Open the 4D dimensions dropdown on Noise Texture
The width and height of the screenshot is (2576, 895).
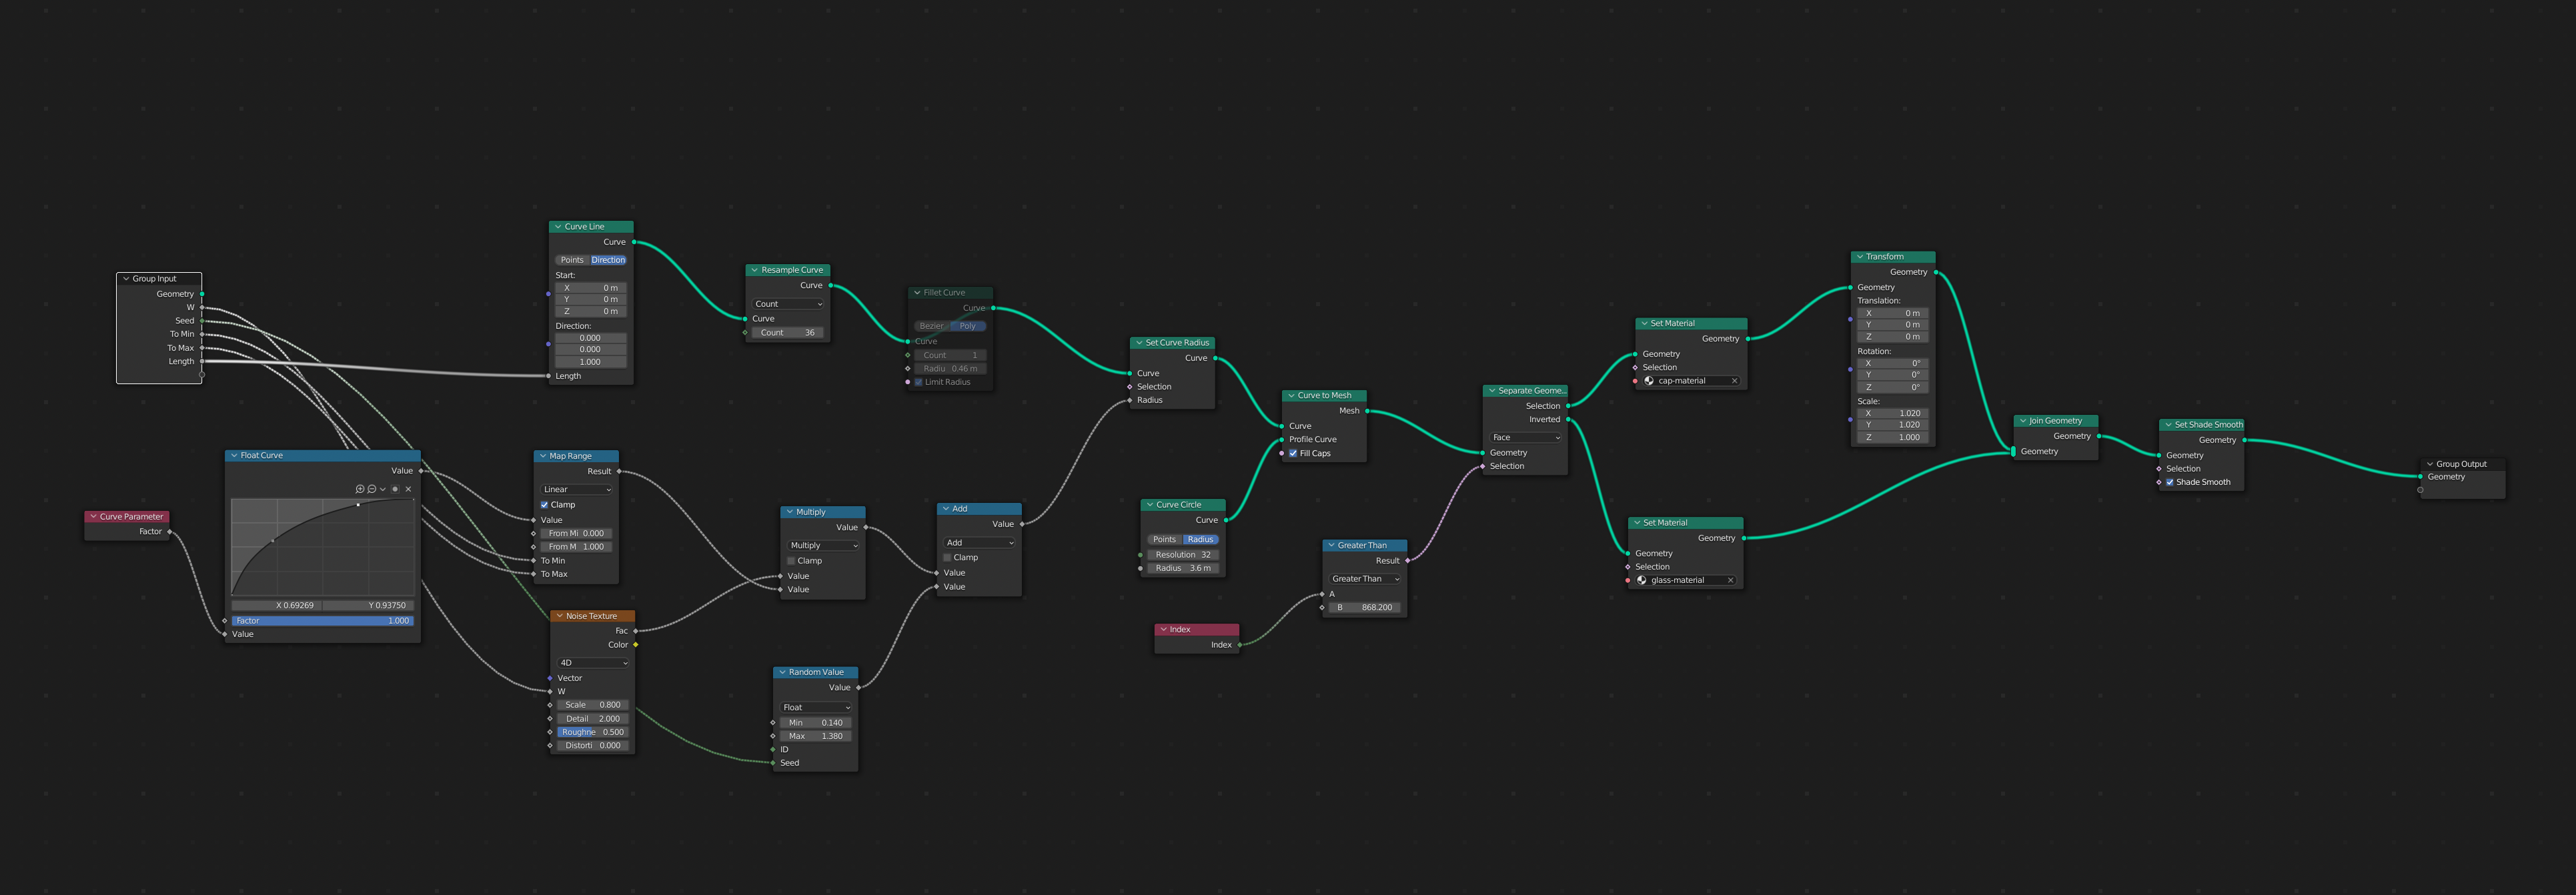pos(594,663)
